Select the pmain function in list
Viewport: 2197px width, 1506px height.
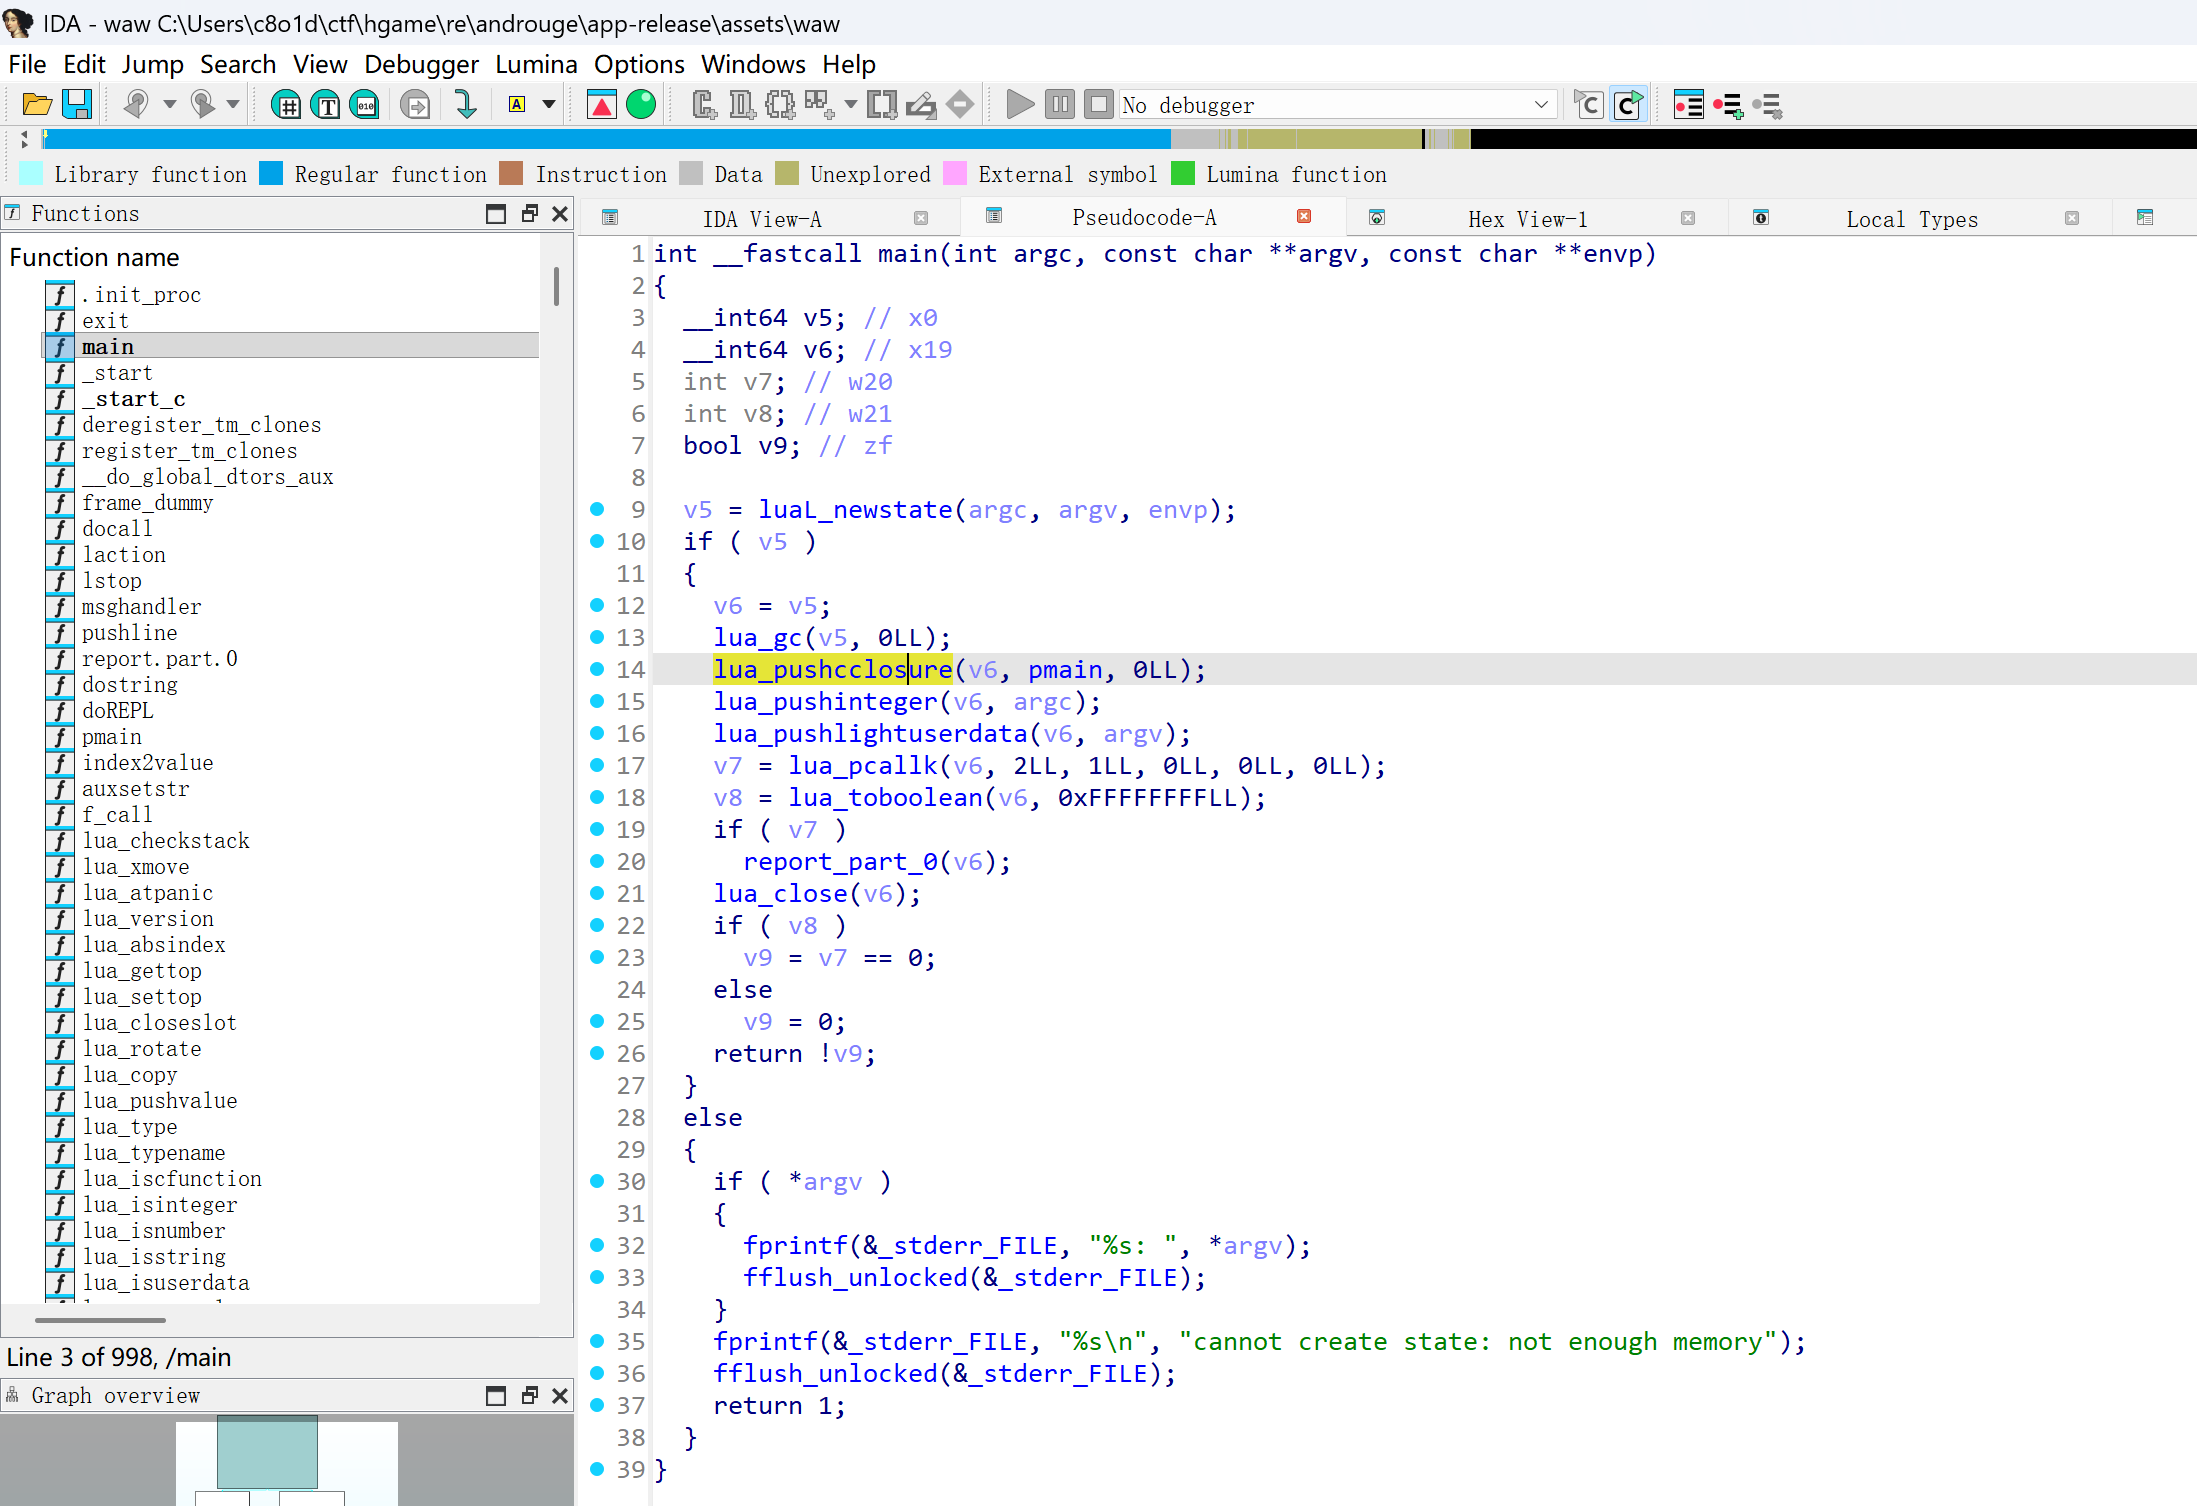click(112, 737)
